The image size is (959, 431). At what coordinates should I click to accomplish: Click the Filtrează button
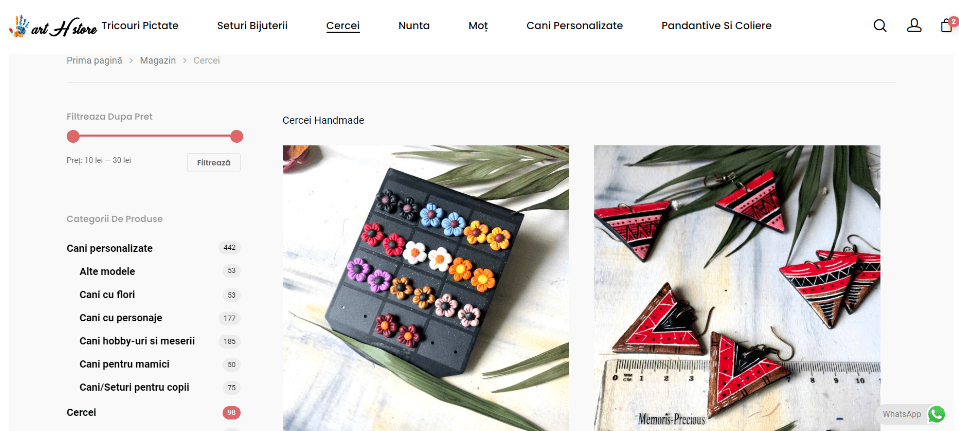(213, 163)
